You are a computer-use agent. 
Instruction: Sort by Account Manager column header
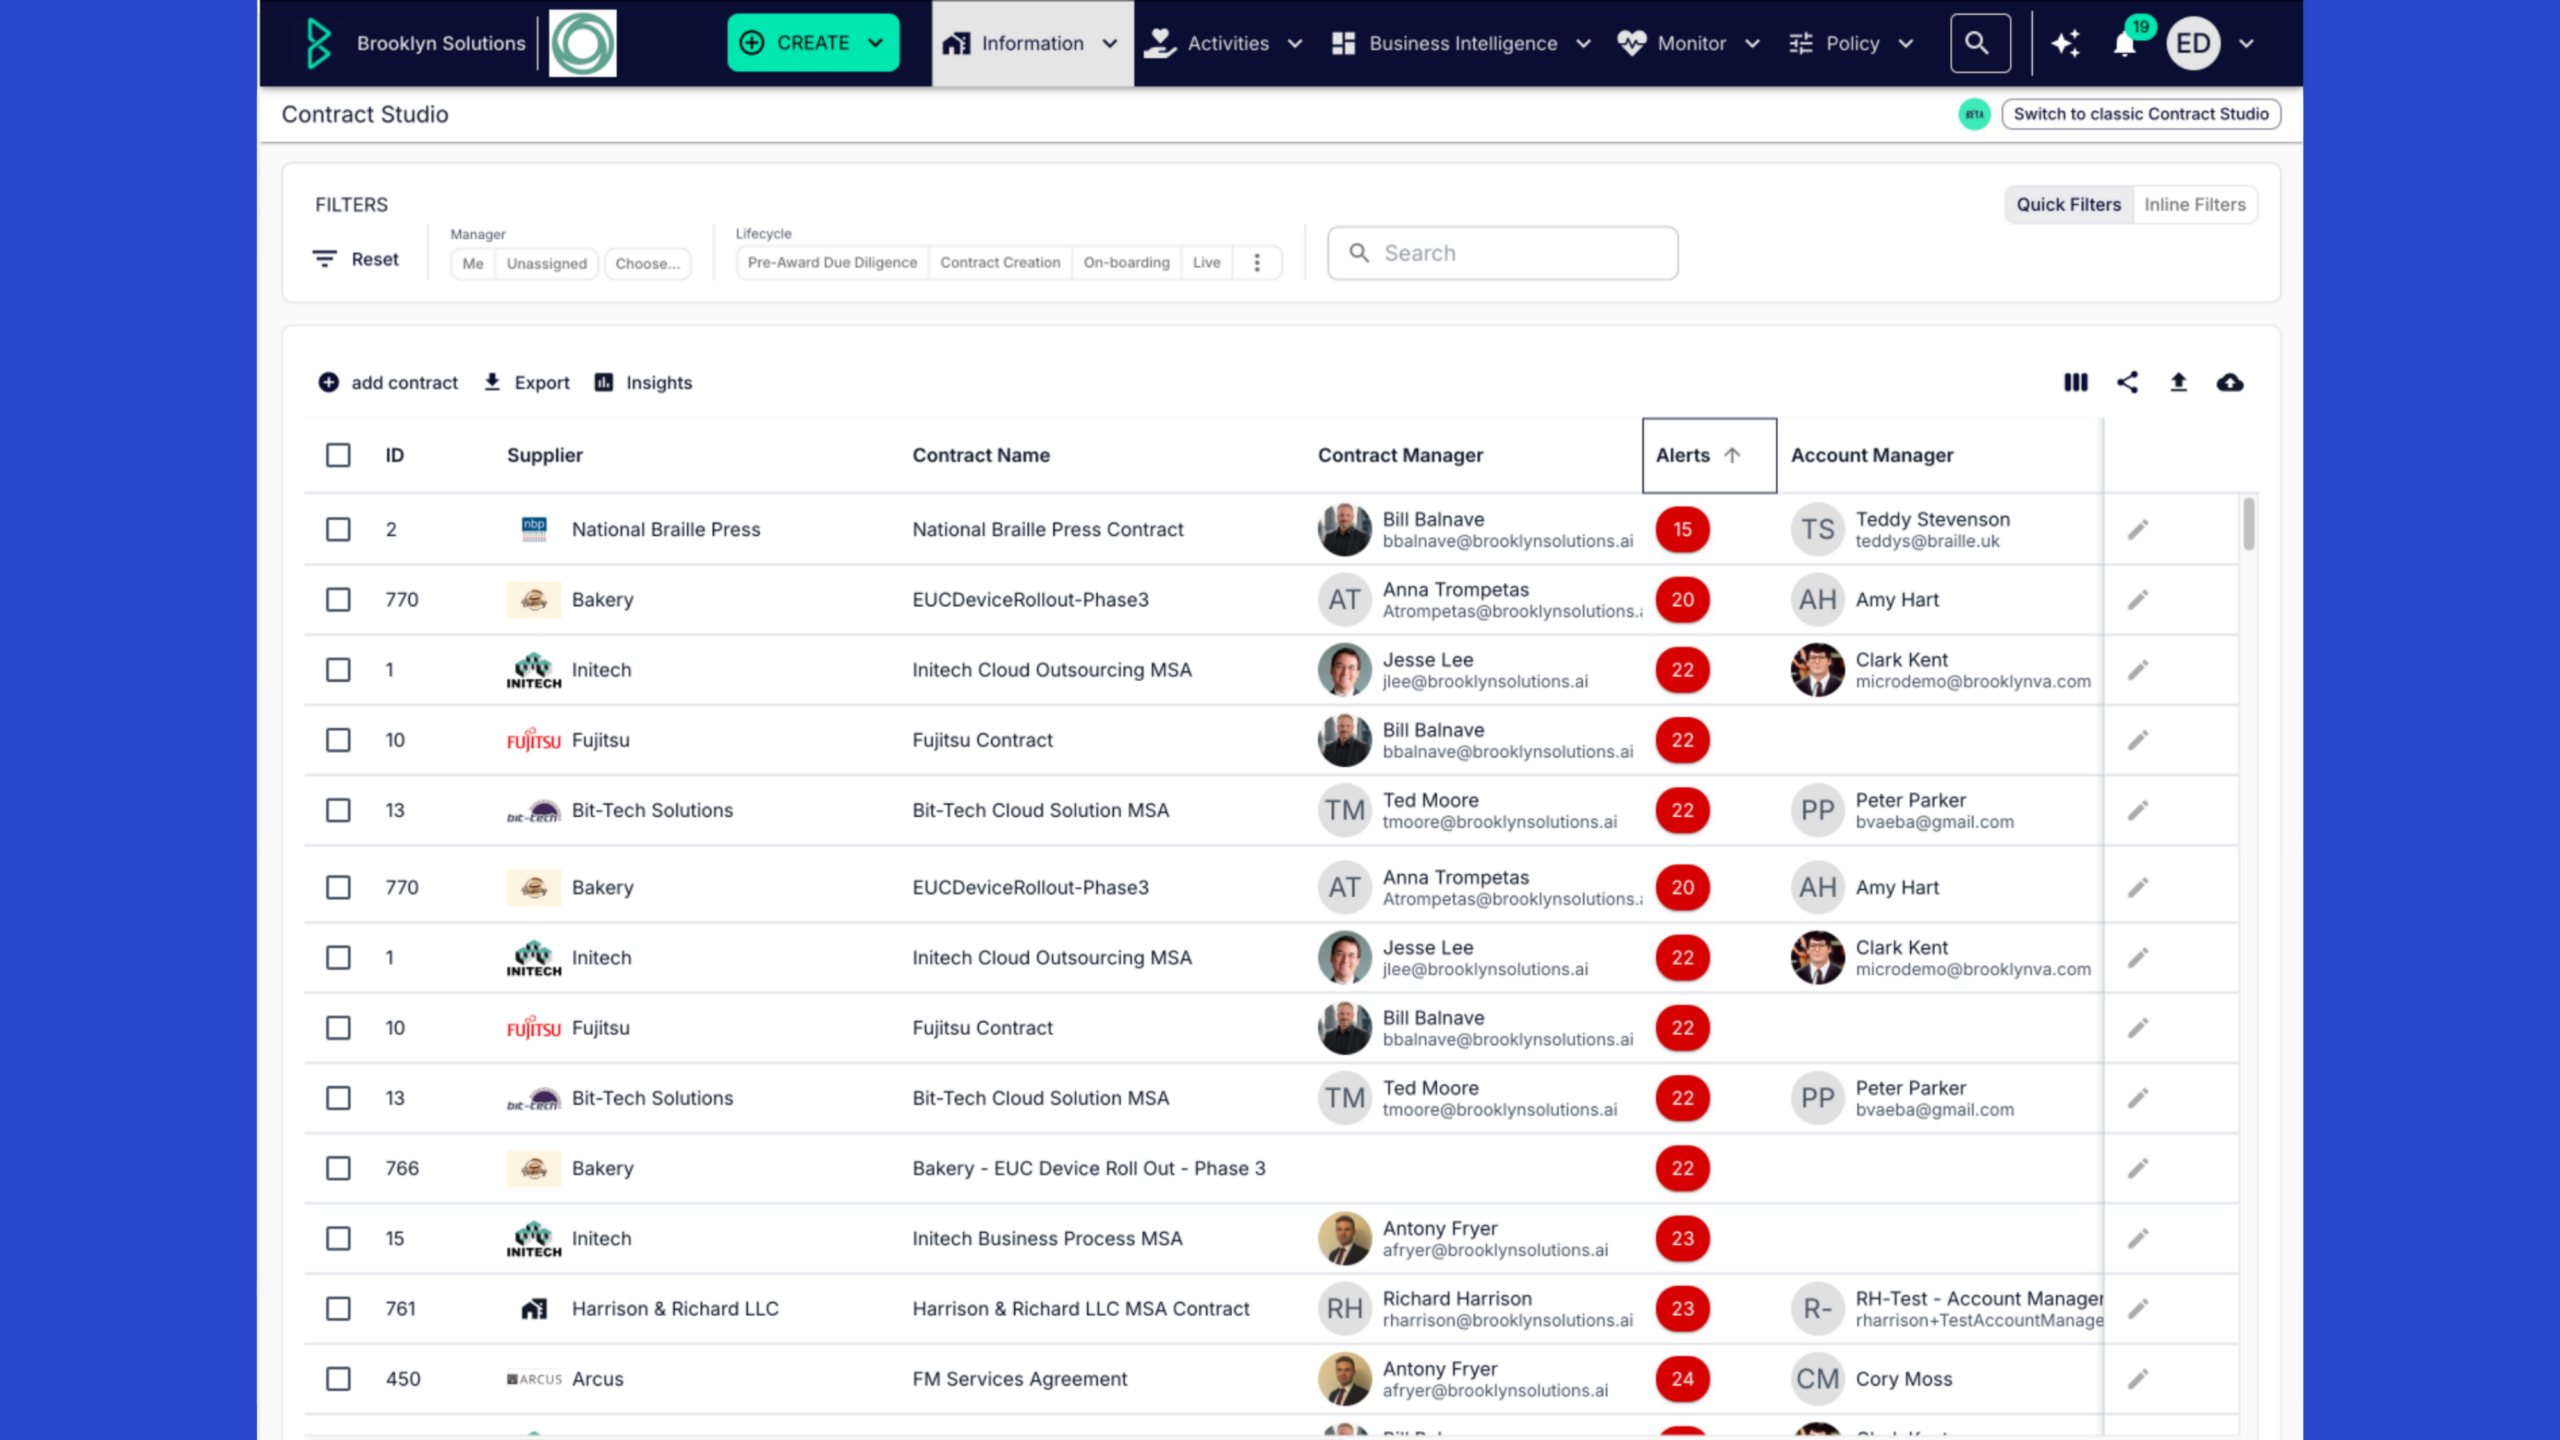tap(1872, 455)
